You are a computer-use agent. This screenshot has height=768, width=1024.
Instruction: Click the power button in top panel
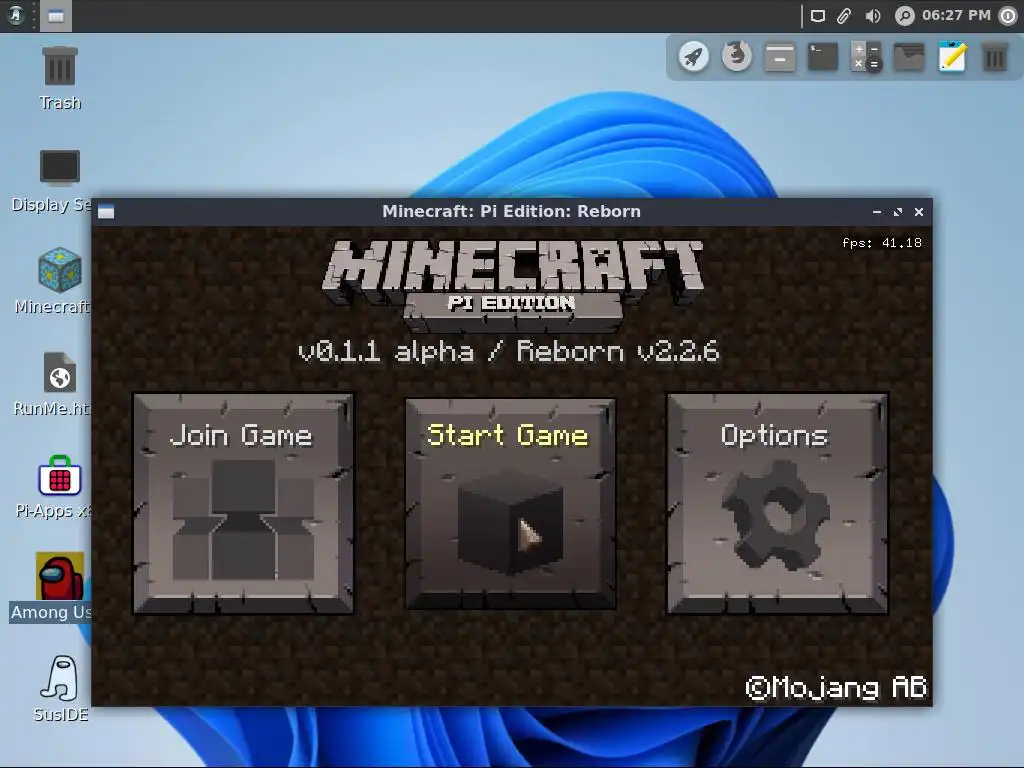coord(1009,16)
